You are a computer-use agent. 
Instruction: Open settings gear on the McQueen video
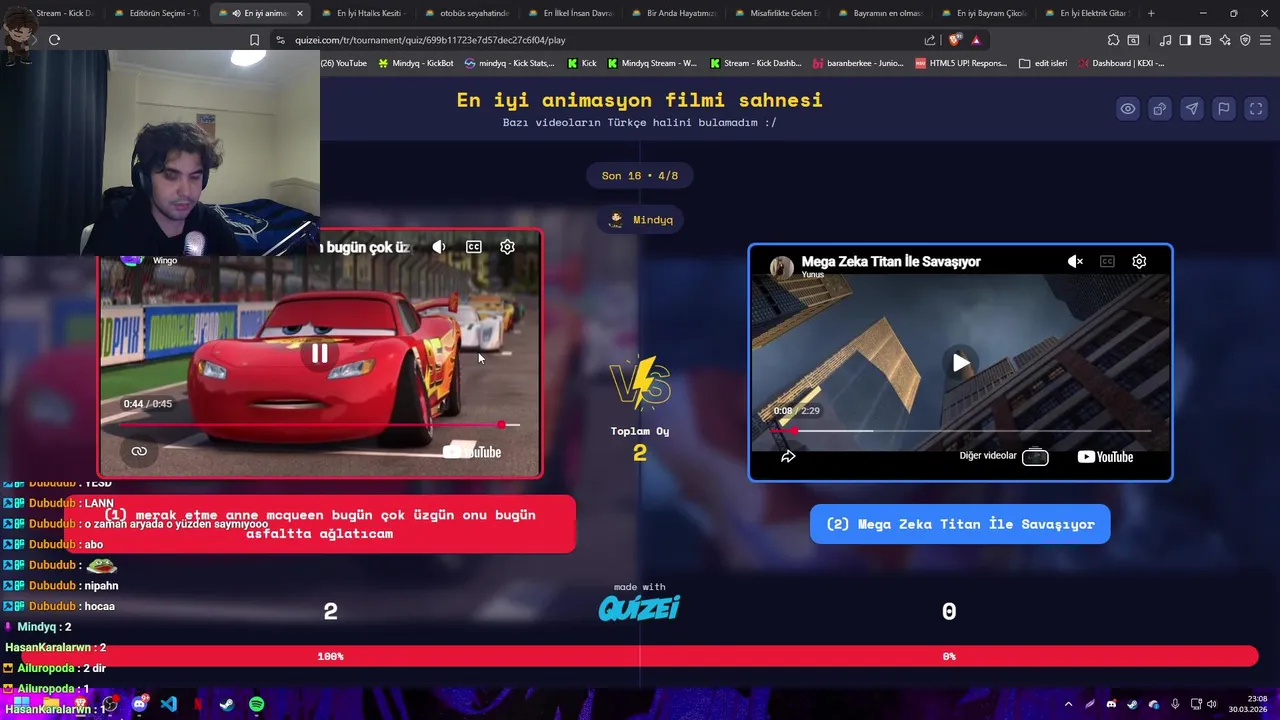click(507, 247)
